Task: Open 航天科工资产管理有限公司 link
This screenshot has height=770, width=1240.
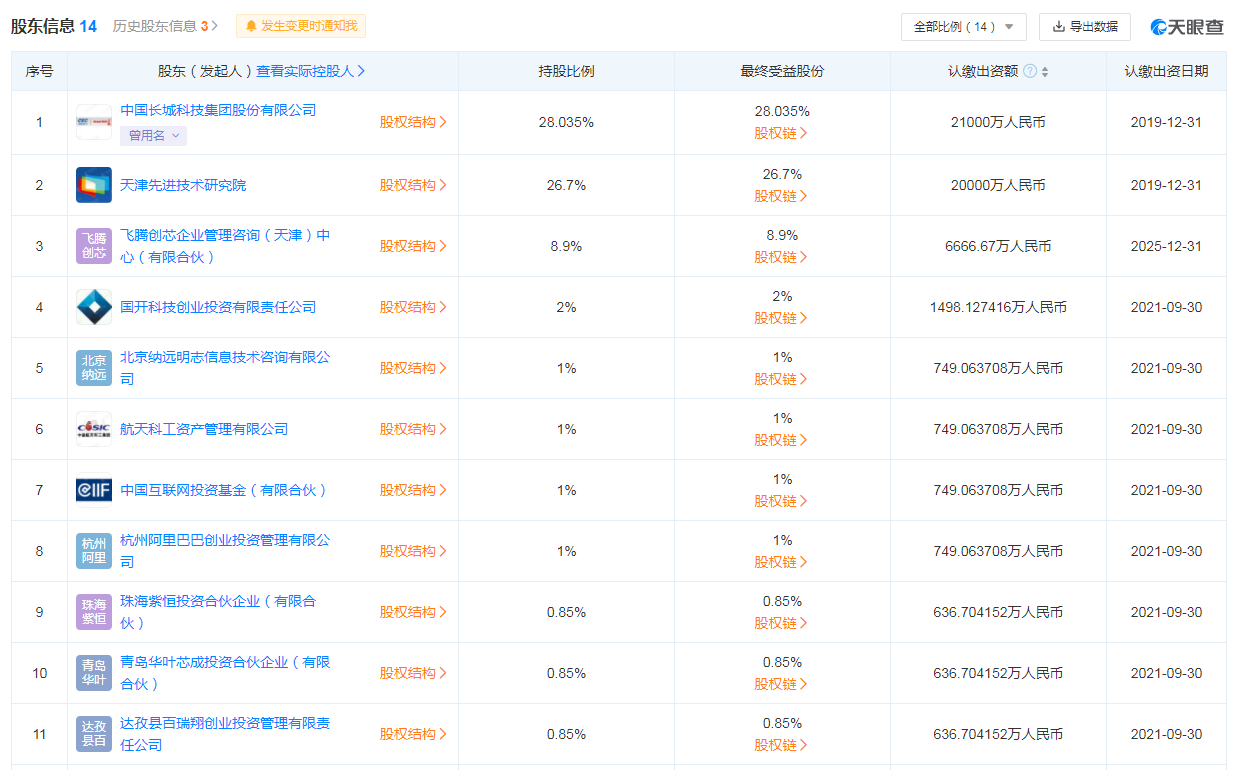Action: pos(204,429)
